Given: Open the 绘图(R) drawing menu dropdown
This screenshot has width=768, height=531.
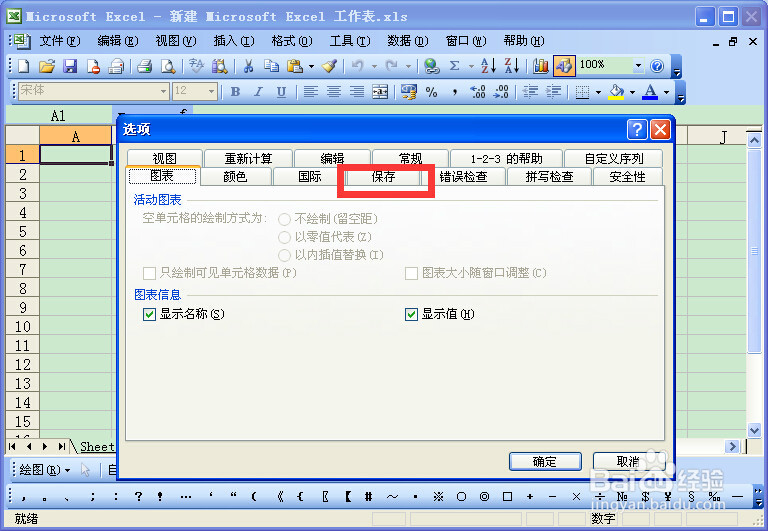Looking at the screenshot, I should pos(45,470).
